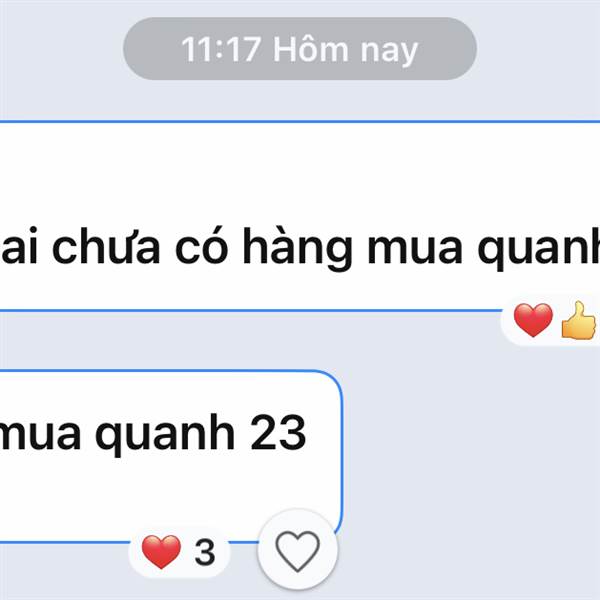This screenshot has height=600, width=600.
Task: Click "Hôm nay" in the date separator
Action: pos(345,49)
